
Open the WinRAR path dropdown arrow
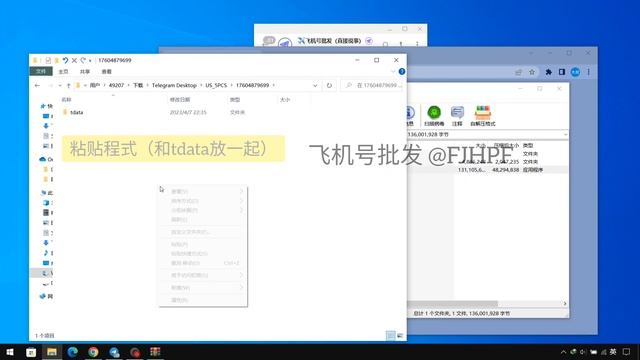pos(565,134)
